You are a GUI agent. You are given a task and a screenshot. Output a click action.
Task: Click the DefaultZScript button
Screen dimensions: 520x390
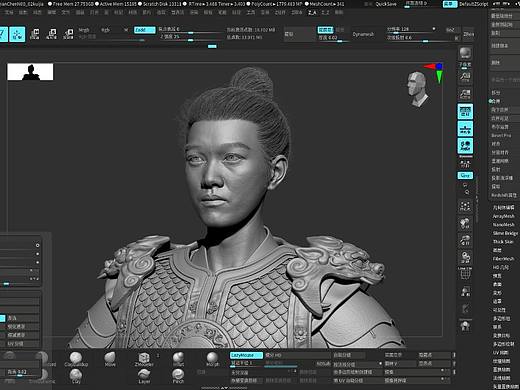[474, 4]
